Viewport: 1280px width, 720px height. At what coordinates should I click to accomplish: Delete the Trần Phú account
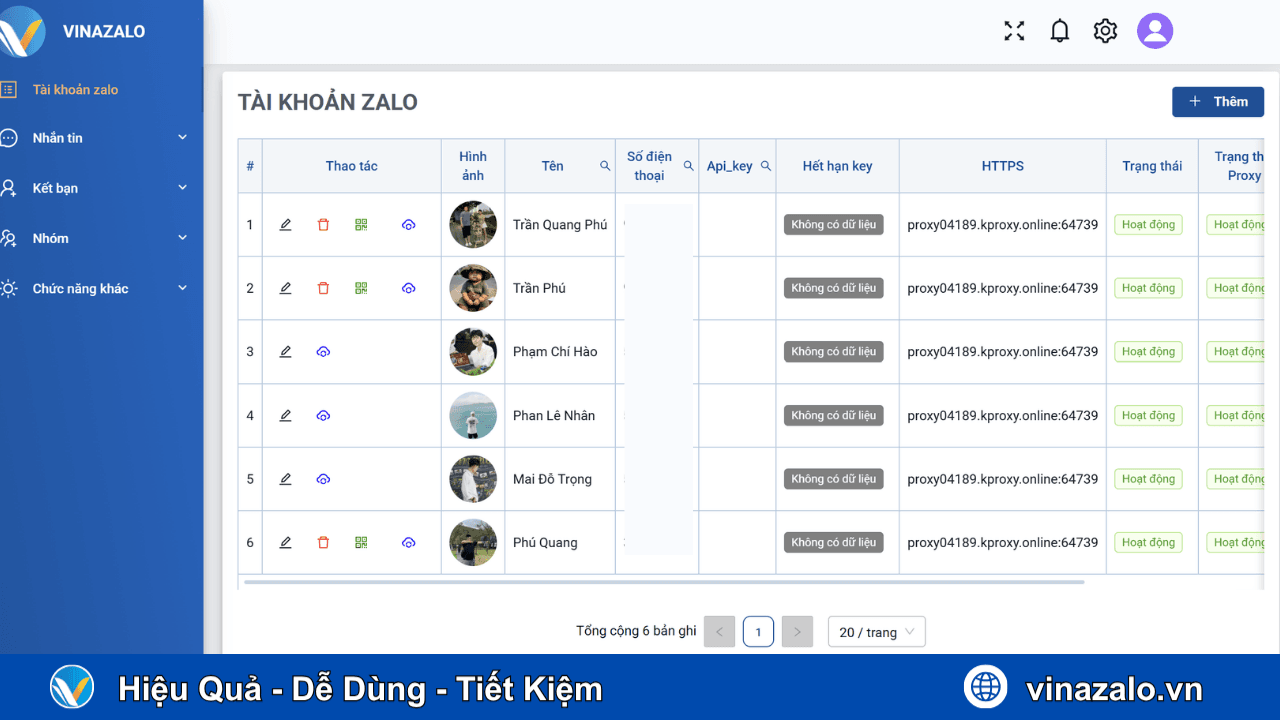323,288
